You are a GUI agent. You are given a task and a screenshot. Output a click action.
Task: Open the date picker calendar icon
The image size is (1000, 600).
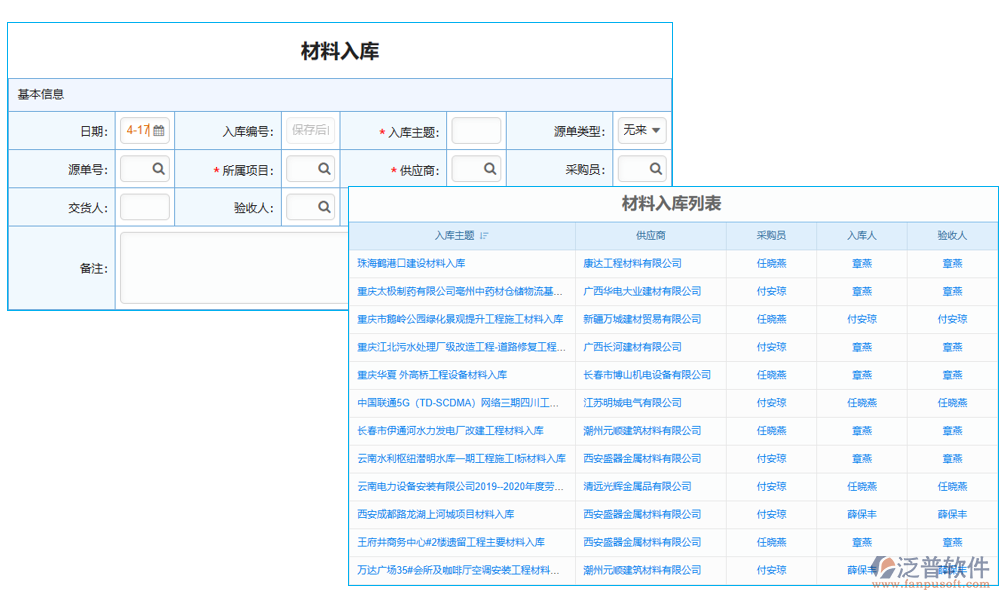click(x=157, y=130)
